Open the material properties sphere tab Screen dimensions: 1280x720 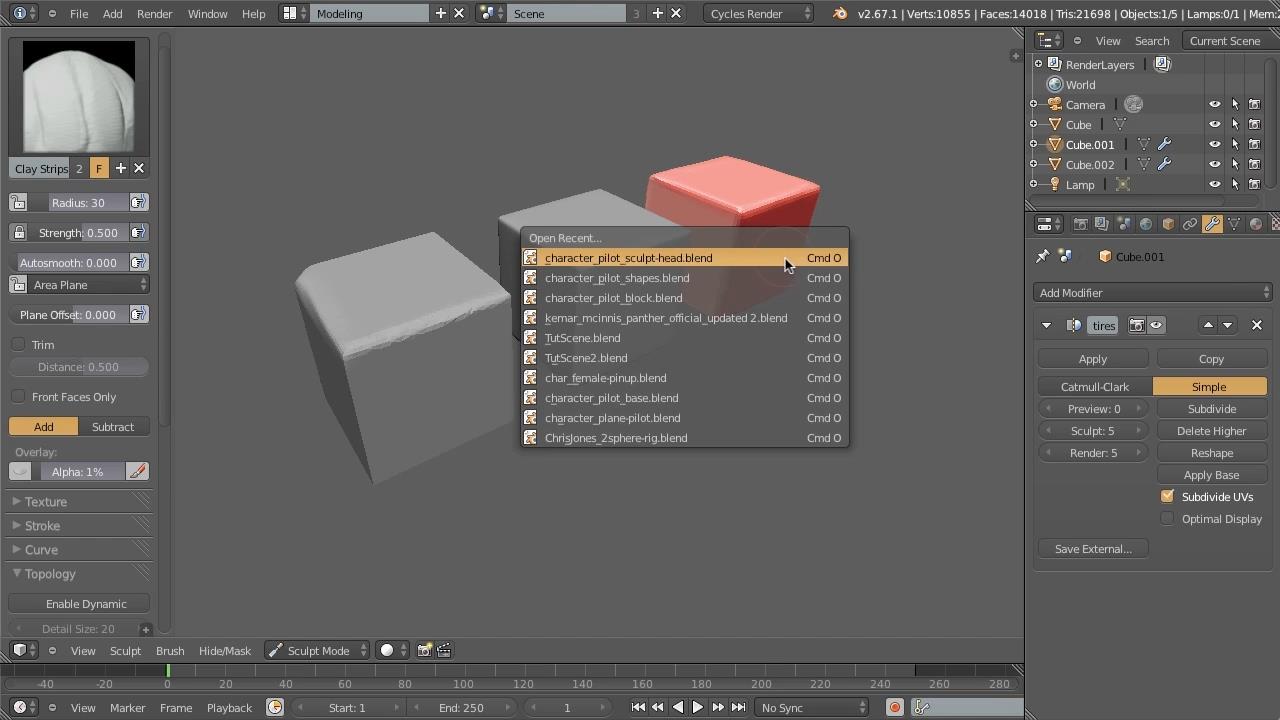1256,224
